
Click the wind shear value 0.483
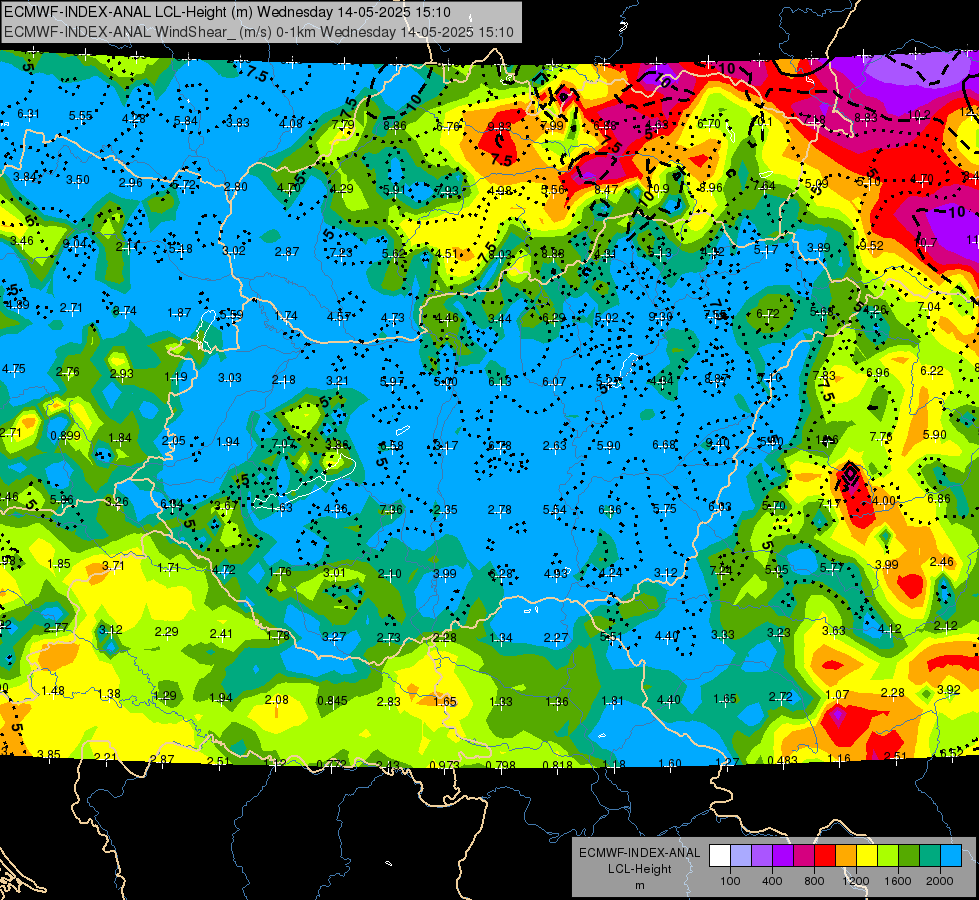782,760
